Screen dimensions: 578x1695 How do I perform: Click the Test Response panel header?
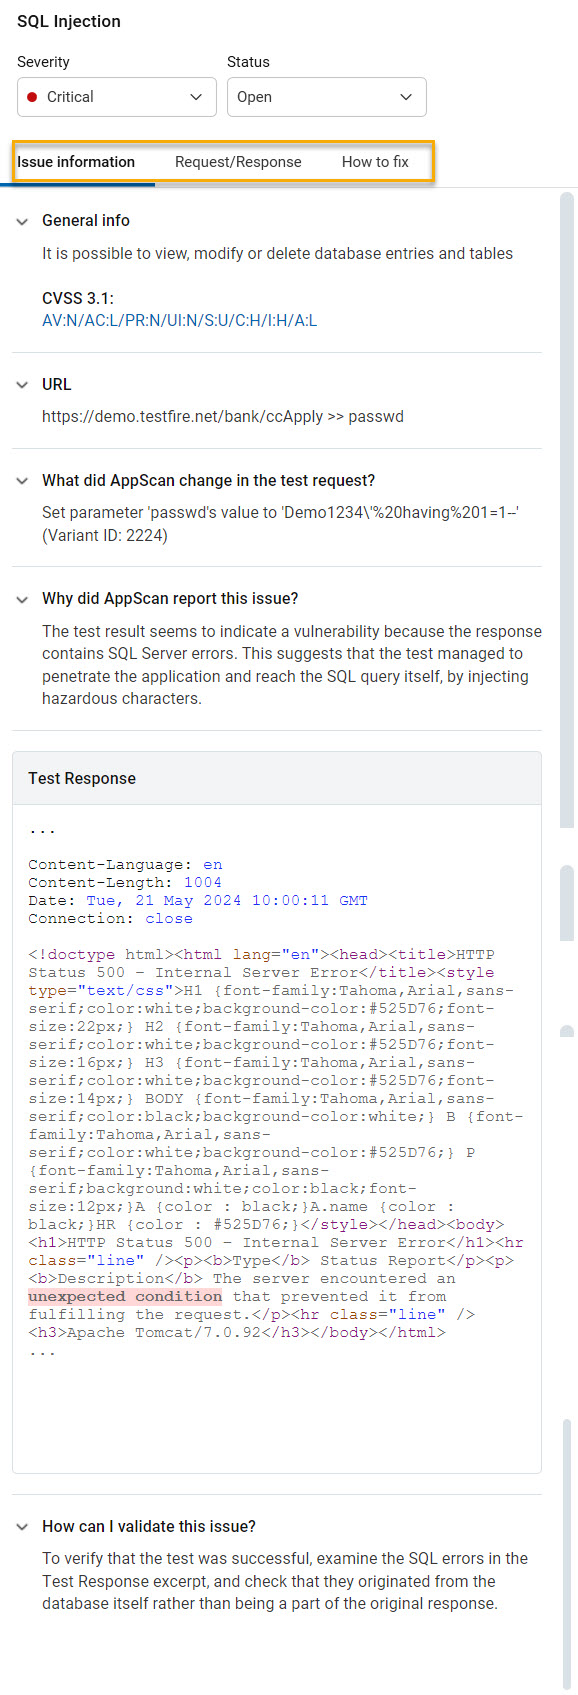coord(277,778)
